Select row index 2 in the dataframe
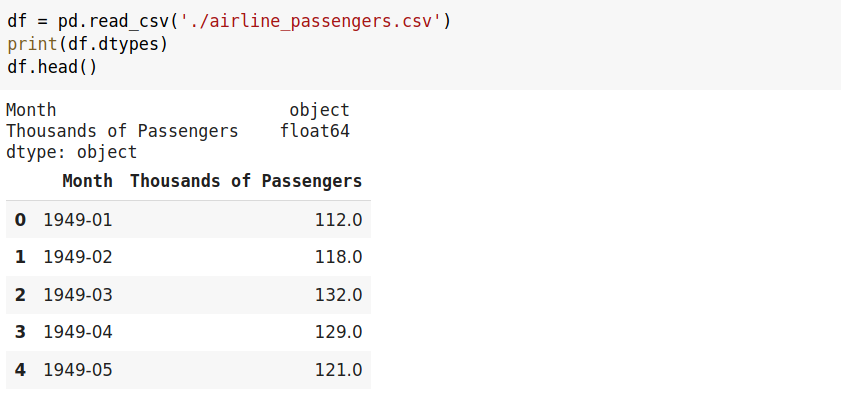The height and width of the screenshot is (400, 841). tap(20, 295)
